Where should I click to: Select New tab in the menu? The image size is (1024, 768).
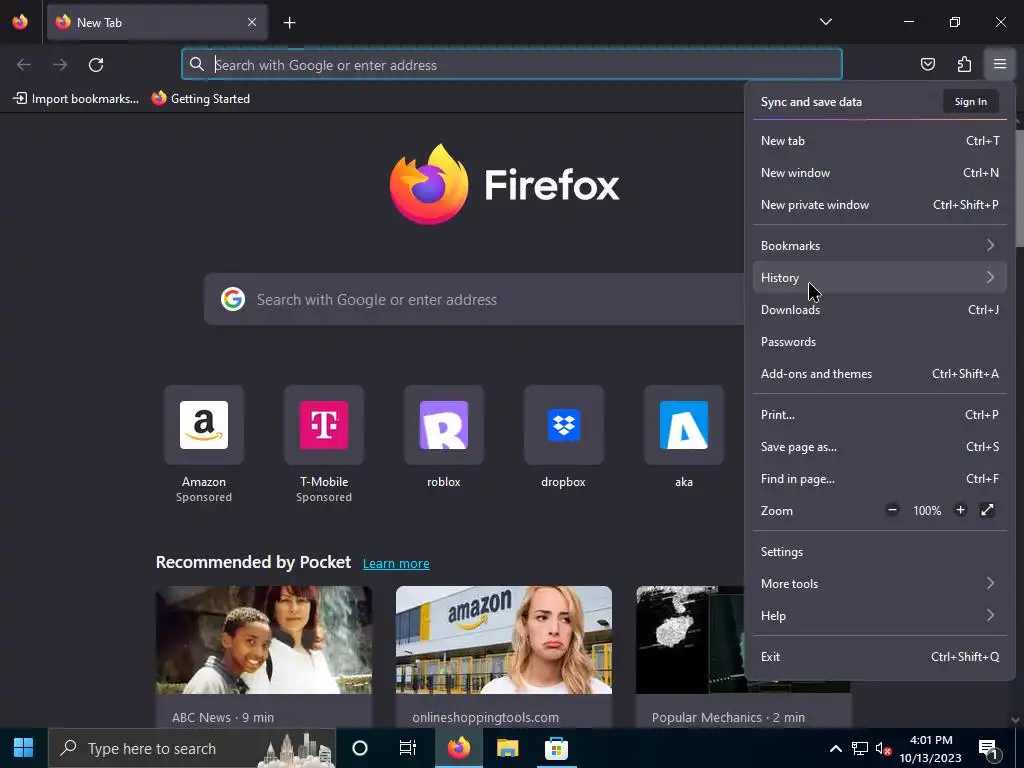(880, 140)
